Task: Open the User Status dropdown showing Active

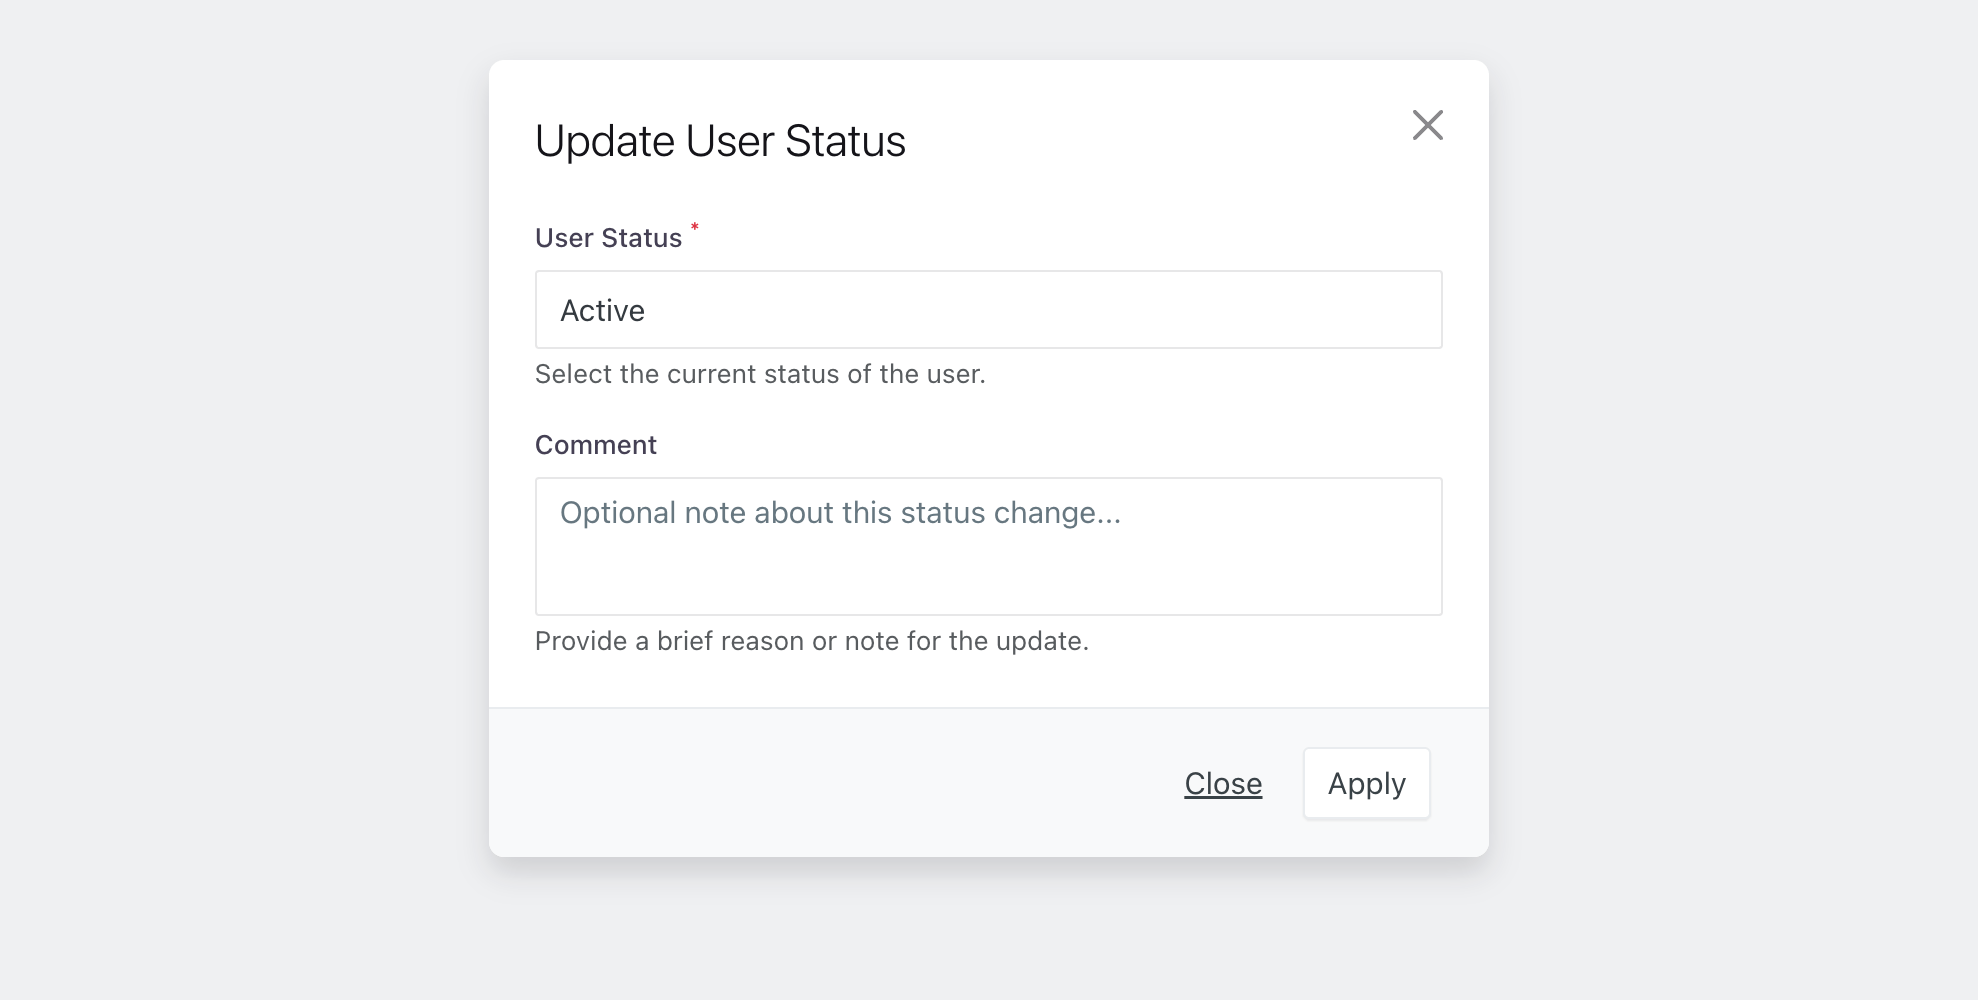Action: (988, 309)
